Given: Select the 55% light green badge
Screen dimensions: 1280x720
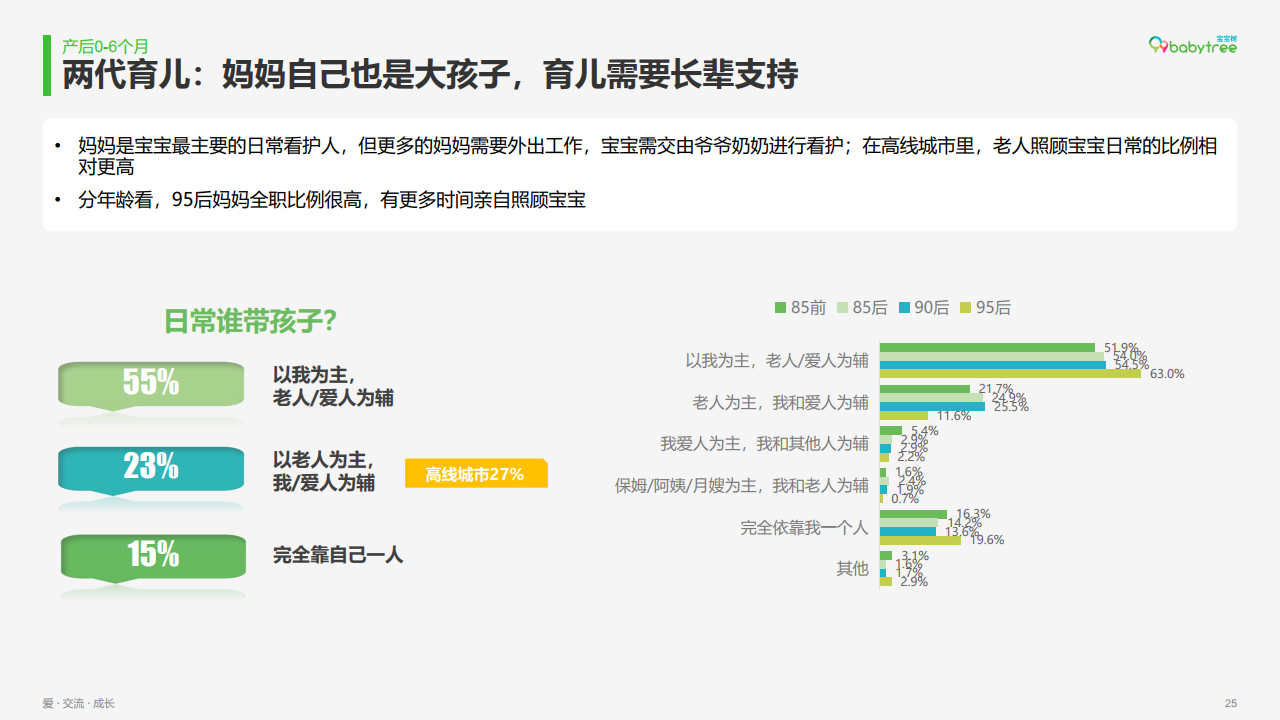Looking at the screenshot, I should [x=151, y=383].
